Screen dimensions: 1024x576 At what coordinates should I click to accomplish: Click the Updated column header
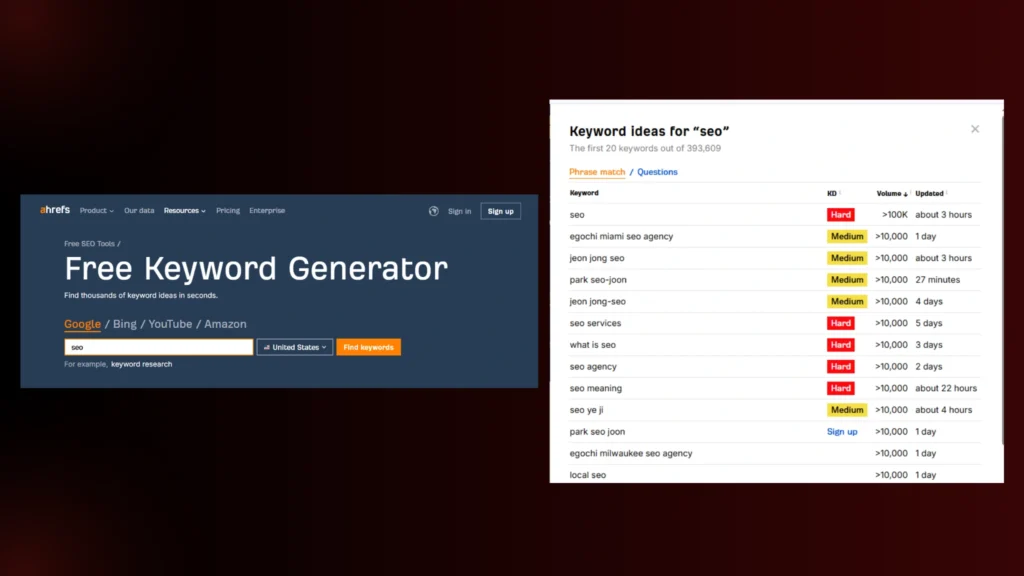click(x=929, y=193)
